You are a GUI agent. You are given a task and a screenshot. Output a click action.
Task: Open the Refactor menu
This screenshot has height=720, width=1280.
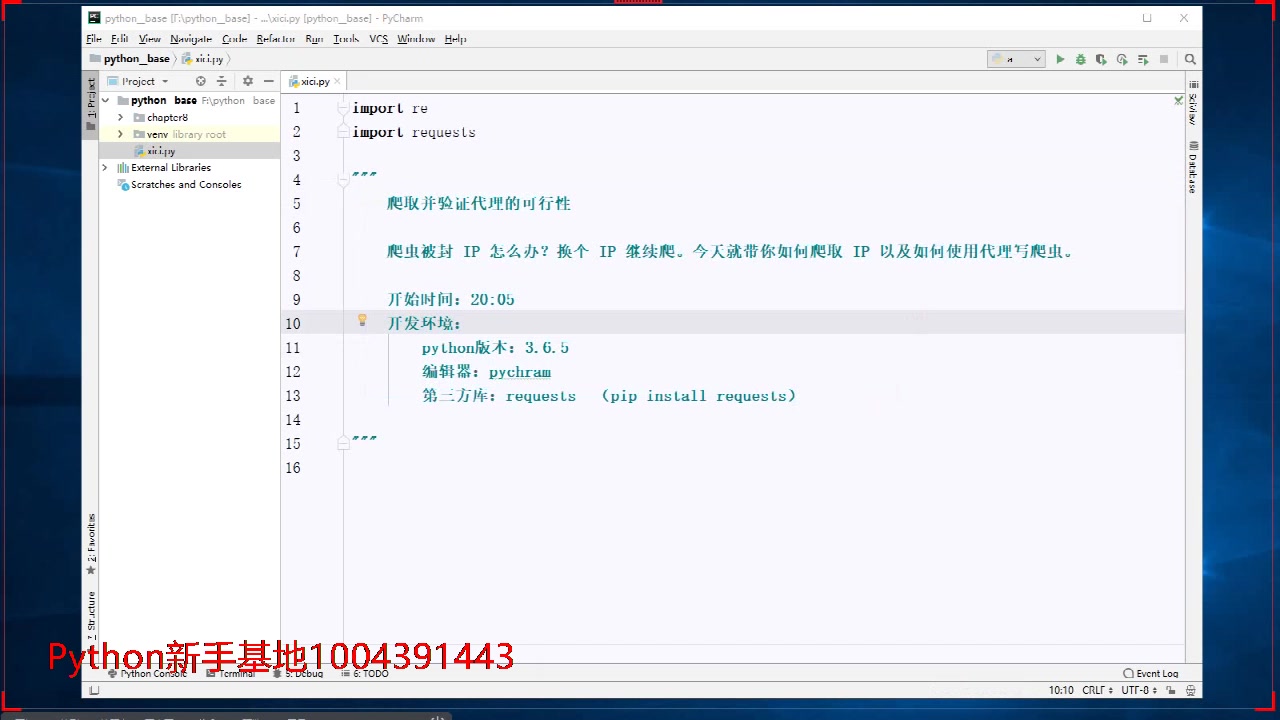point(276,39)
